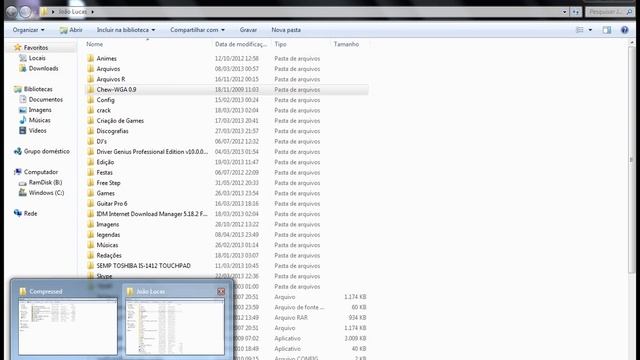Select the Guitar Pro 6 folder icon

(x=91, y=203)
